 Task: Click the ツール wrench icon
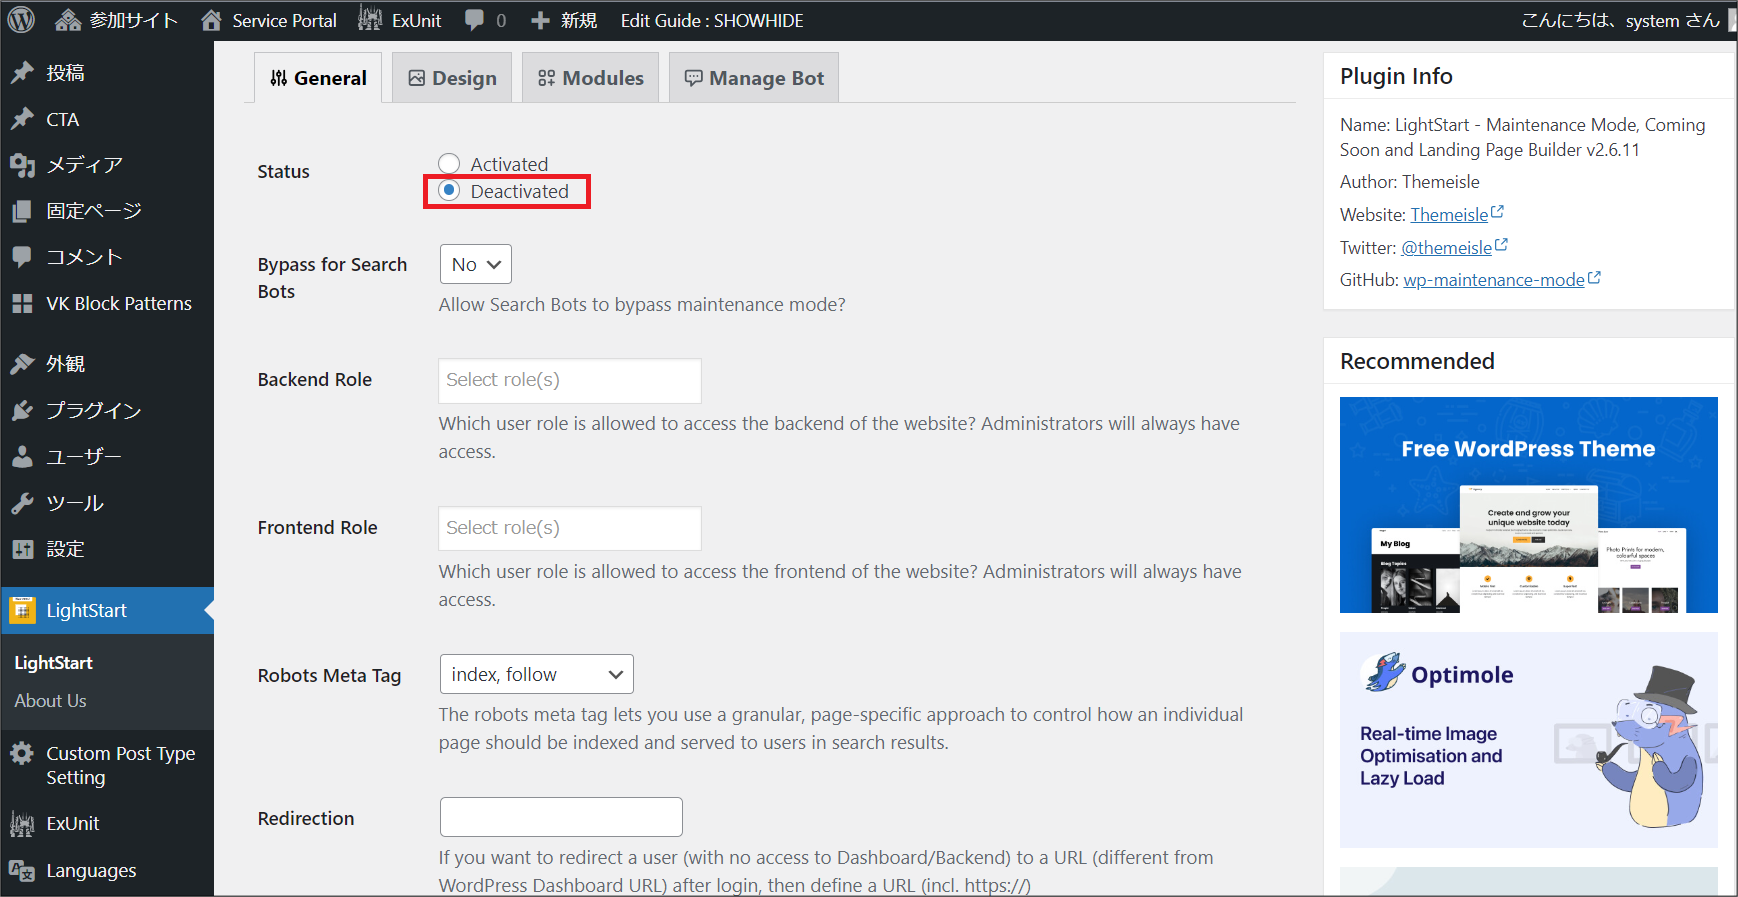(22, 502)
